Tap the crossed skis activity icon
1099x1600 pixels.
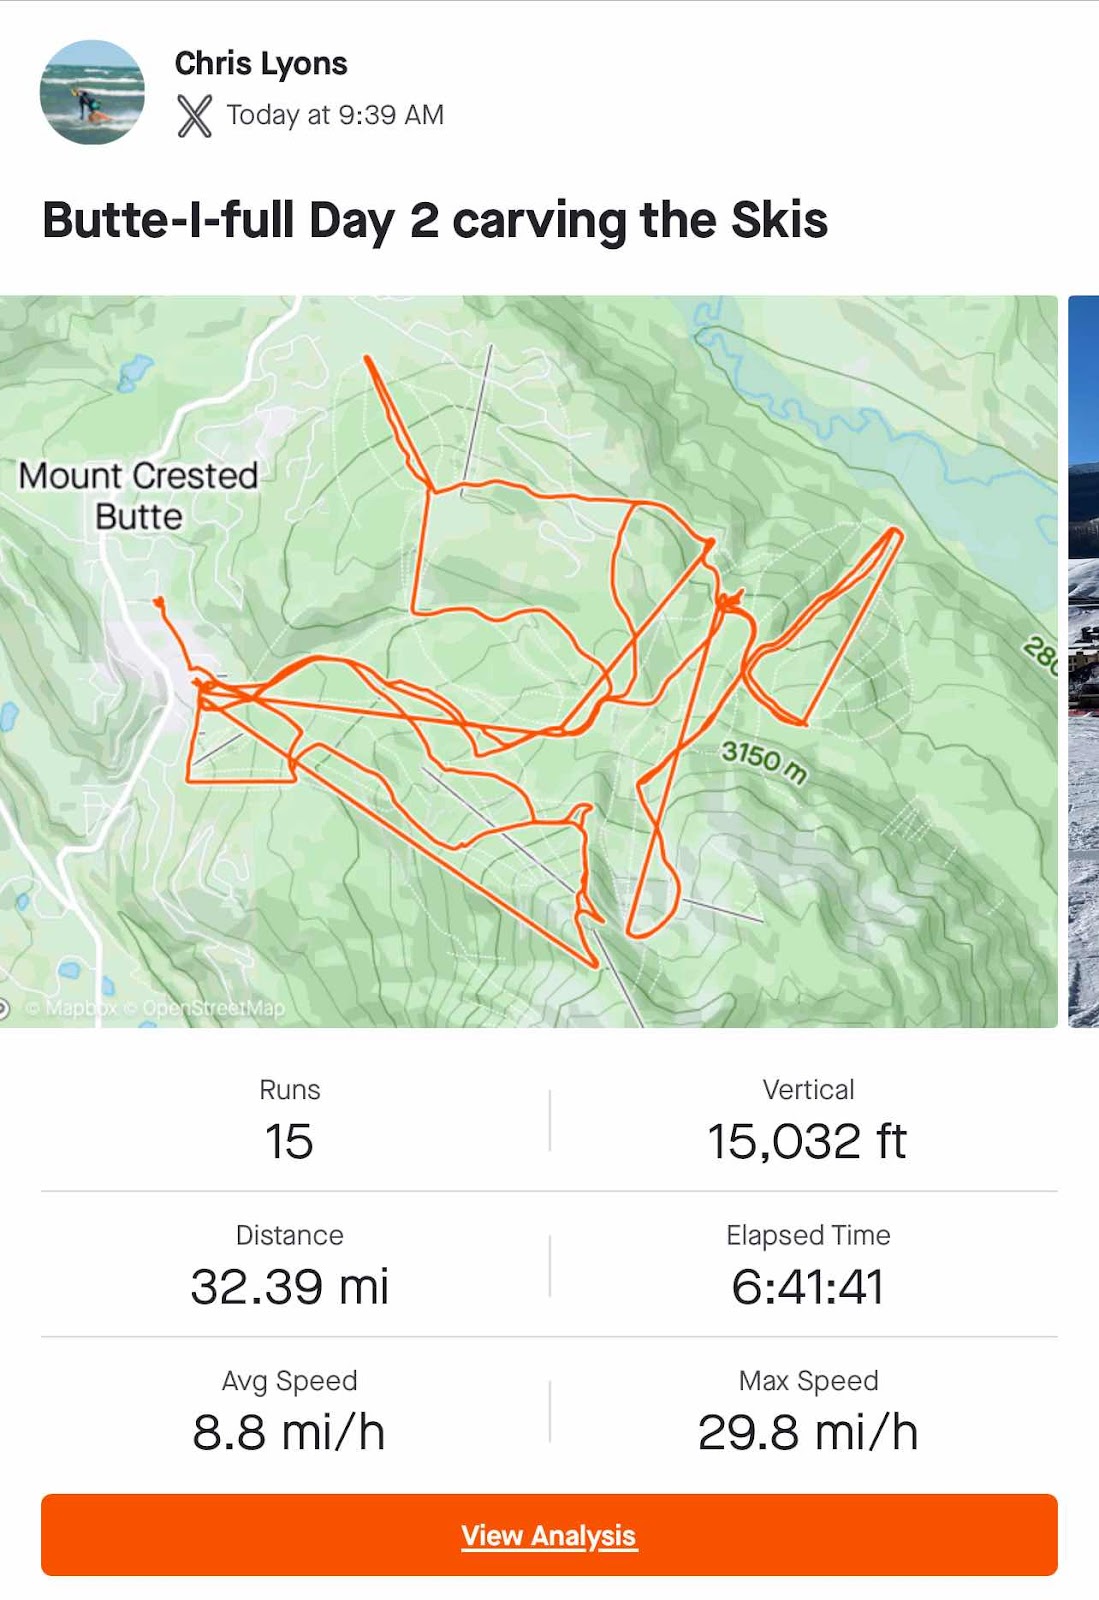[194, 115]
